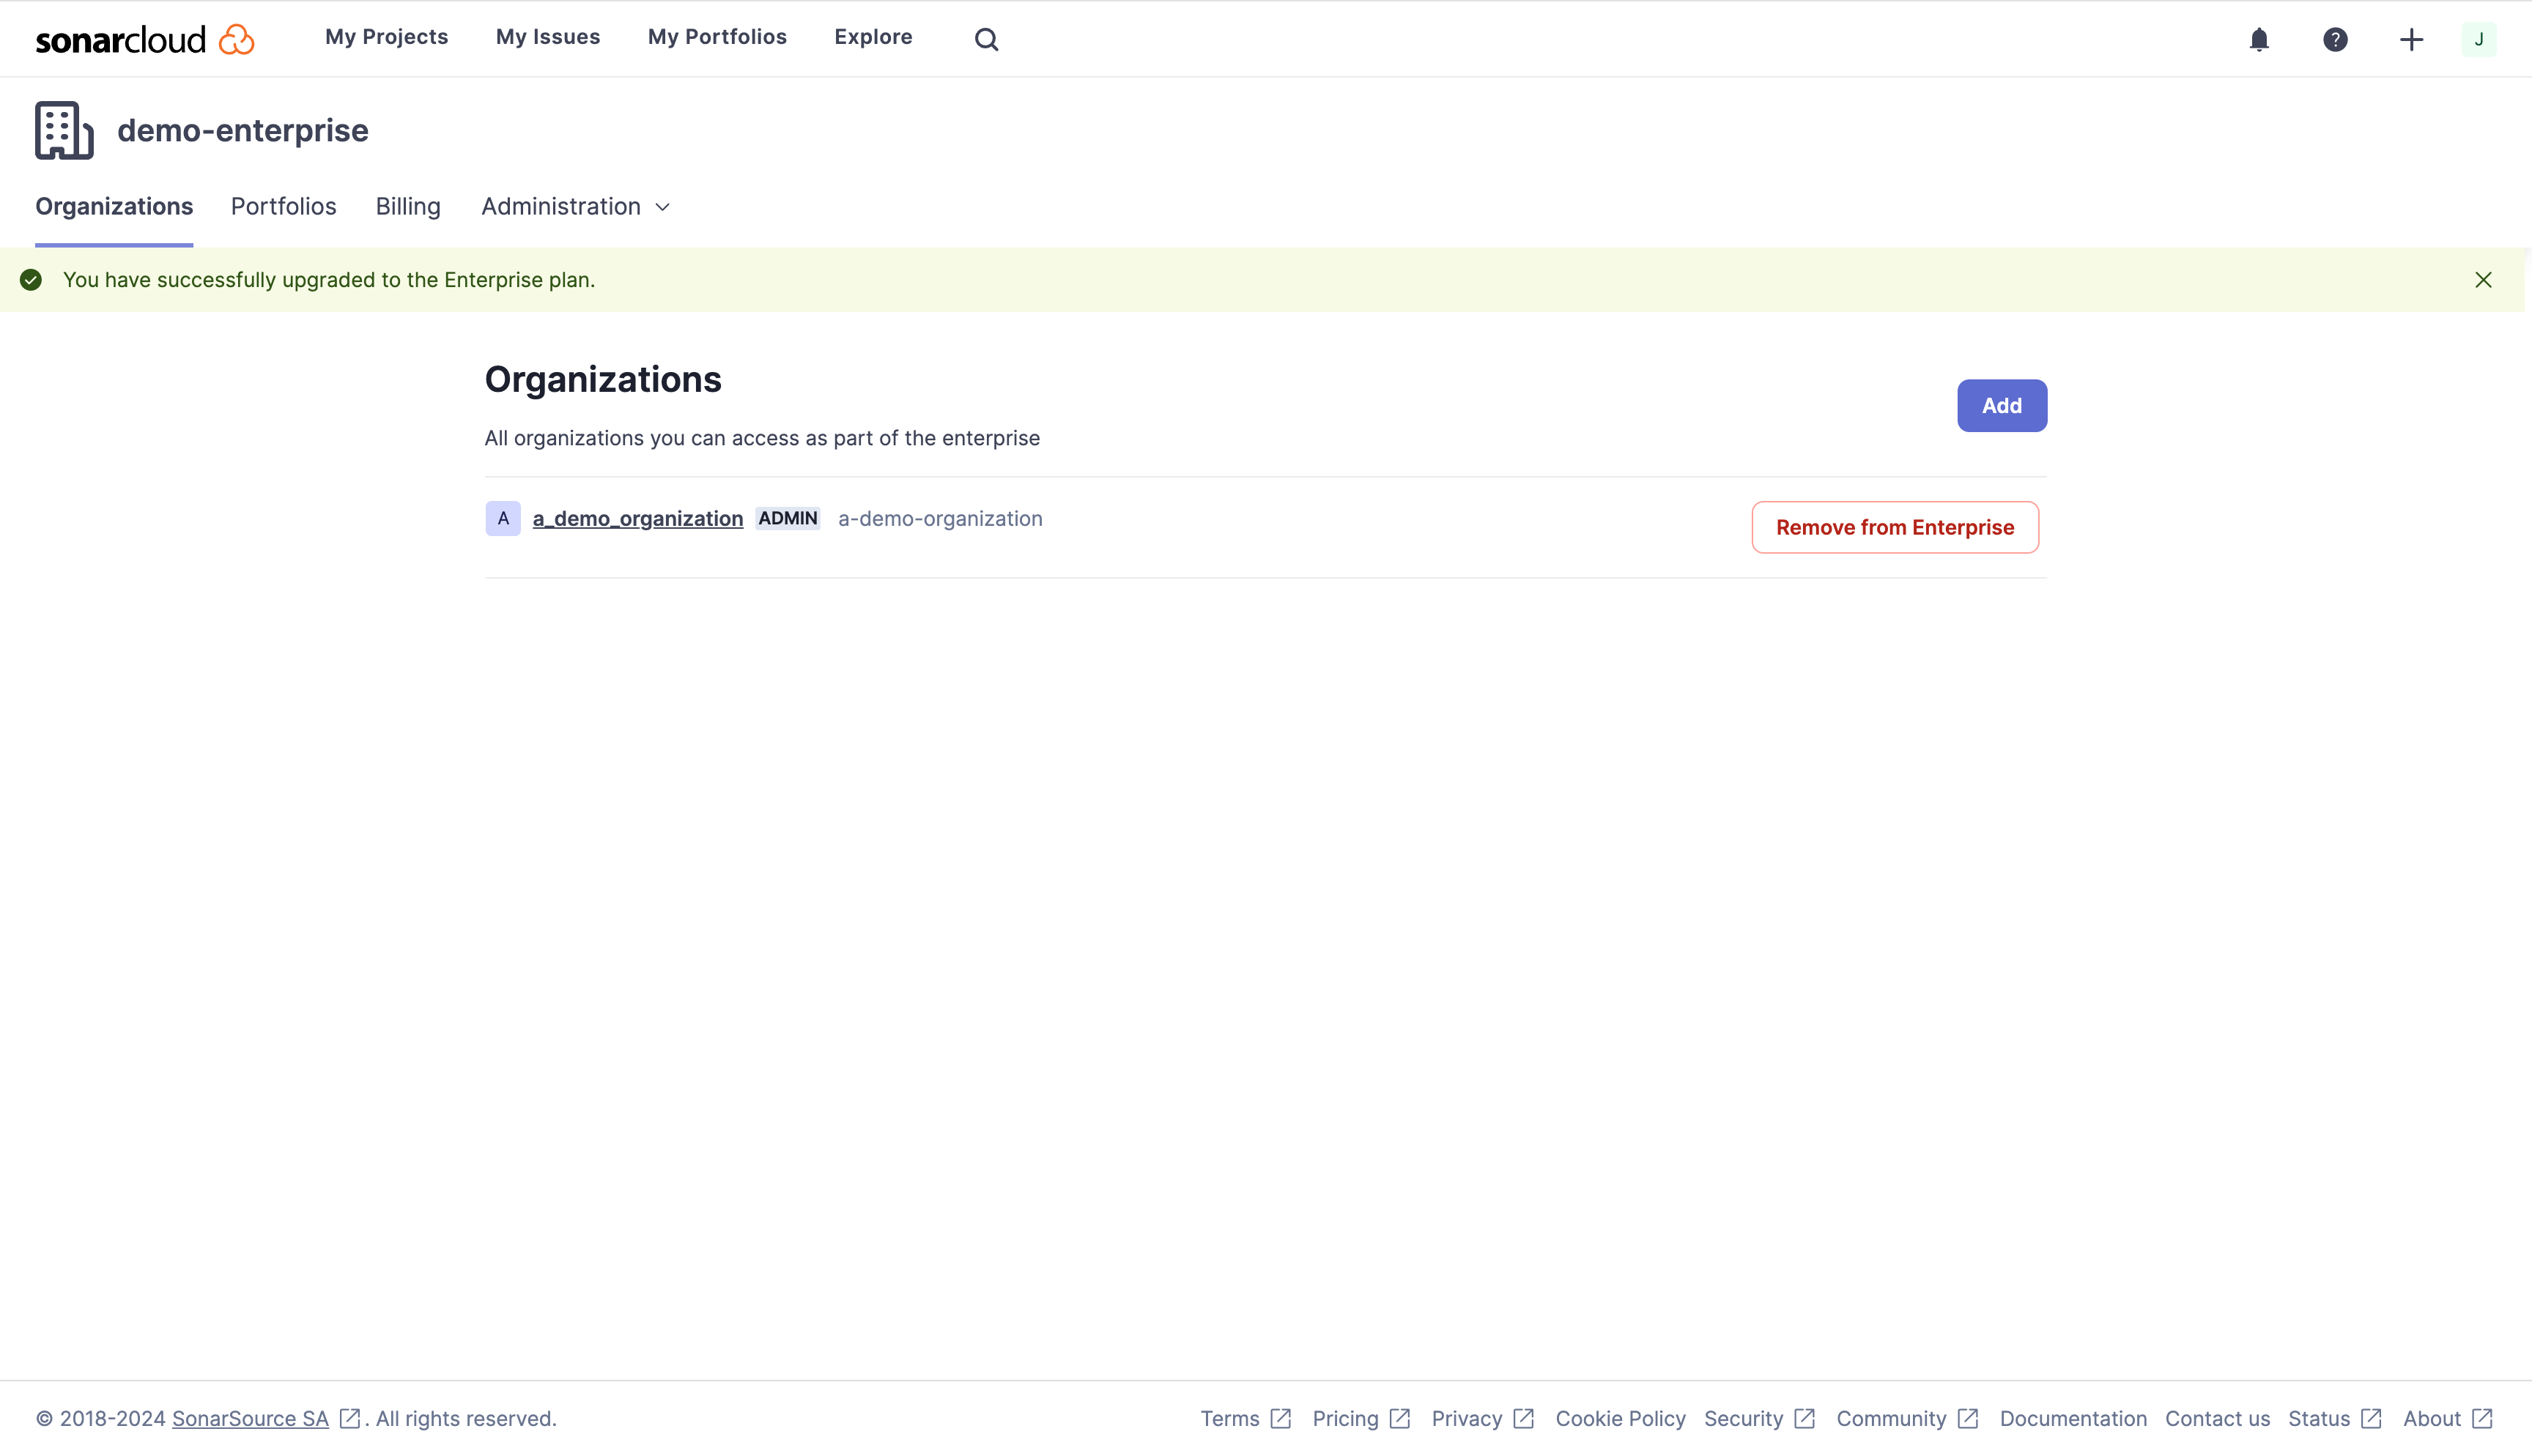Open the Terms external link
Screen dimensions: 2532x1456
1229,1418
